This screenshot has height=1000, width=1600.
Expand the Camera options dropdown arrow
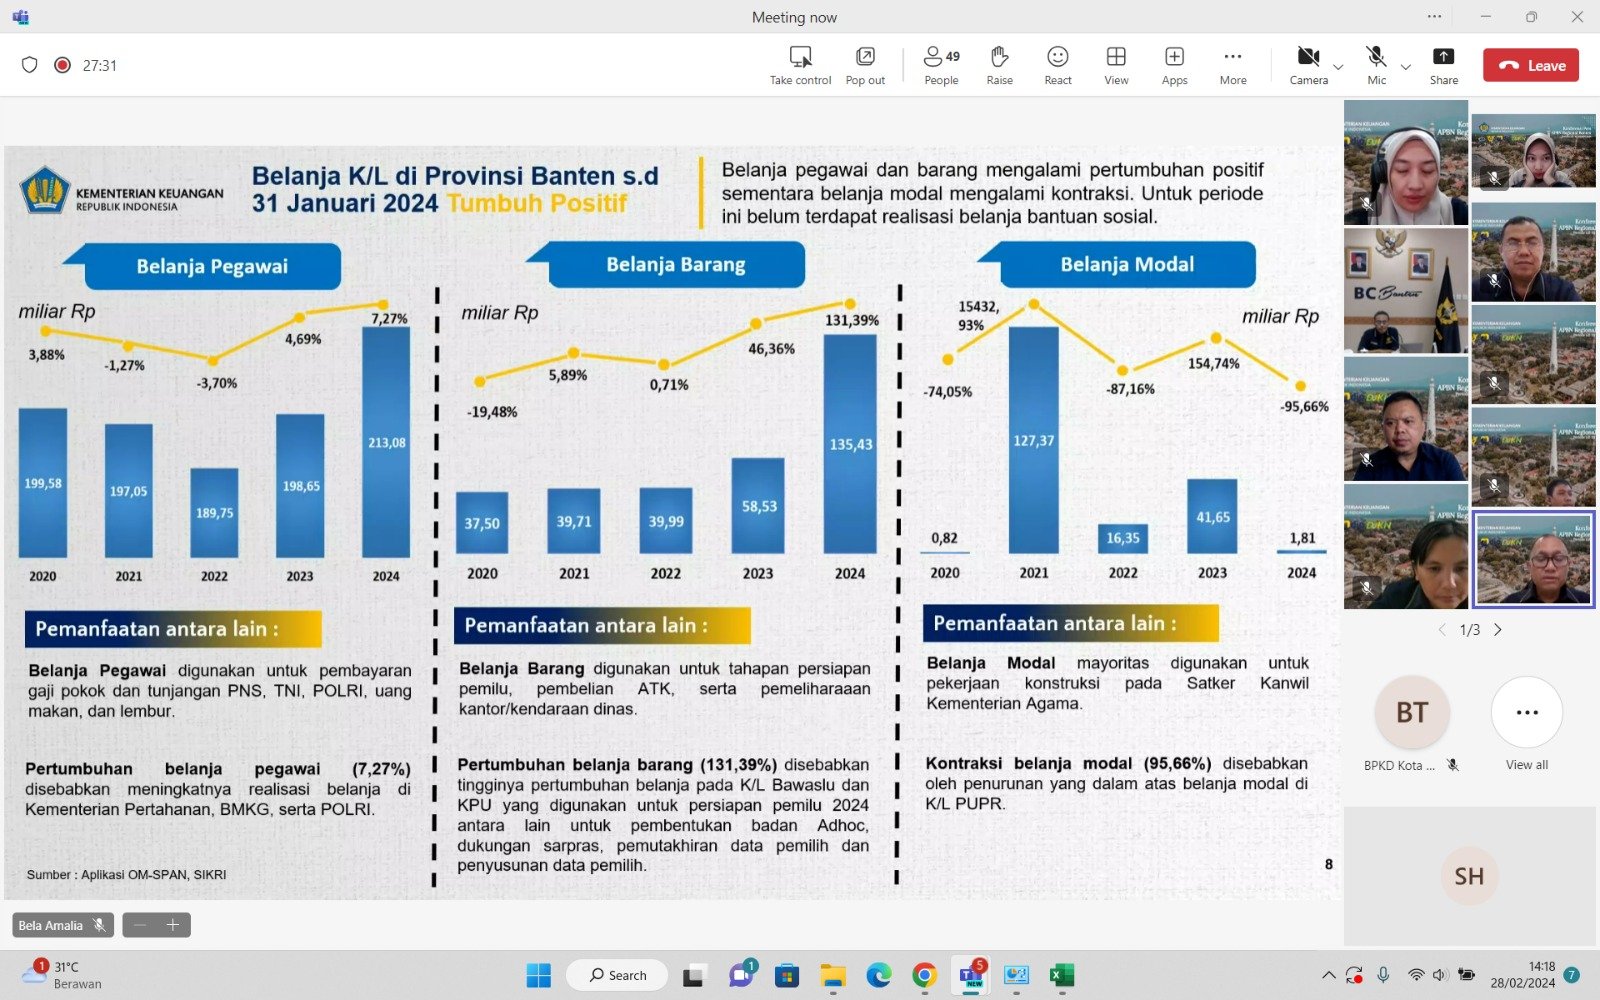[x=1338, y=67]
